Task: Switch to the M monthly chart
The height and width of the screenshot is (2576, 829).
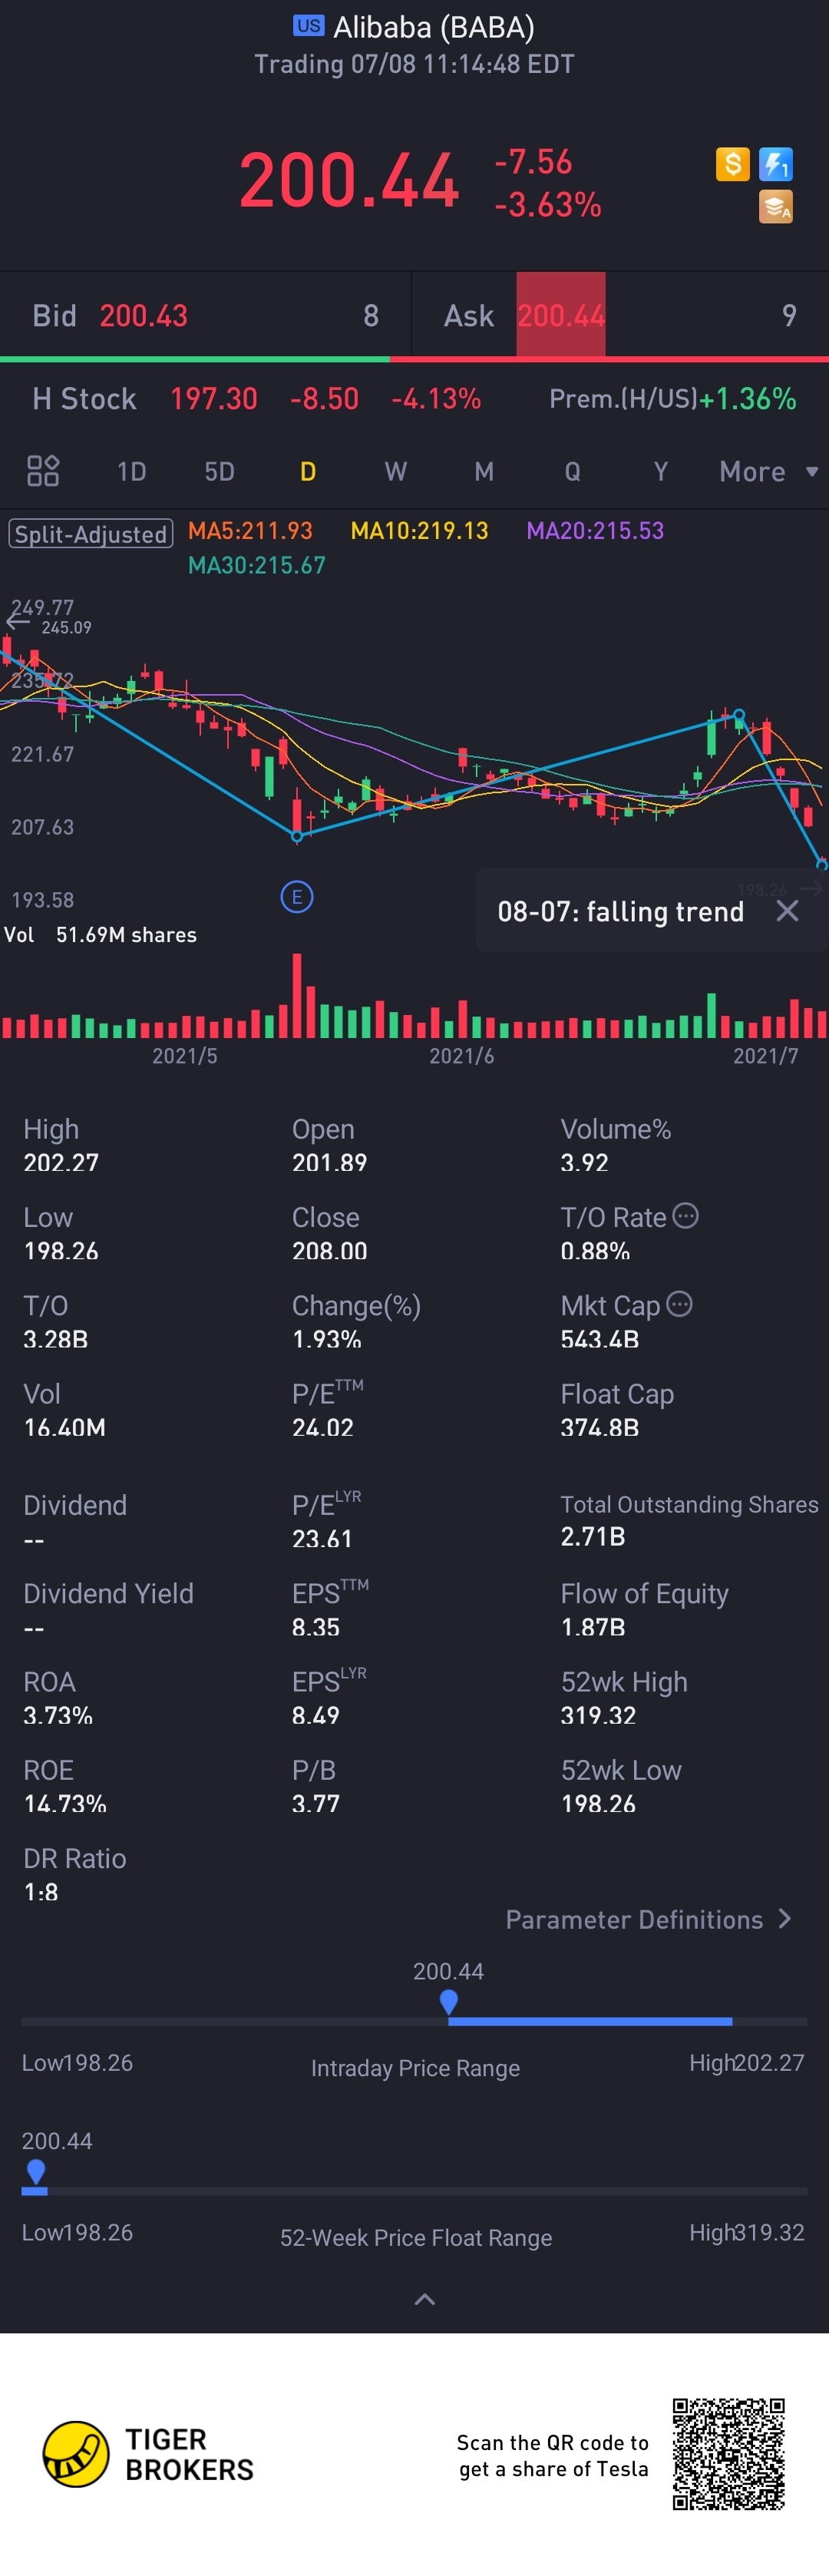Action: coord(484,471)
